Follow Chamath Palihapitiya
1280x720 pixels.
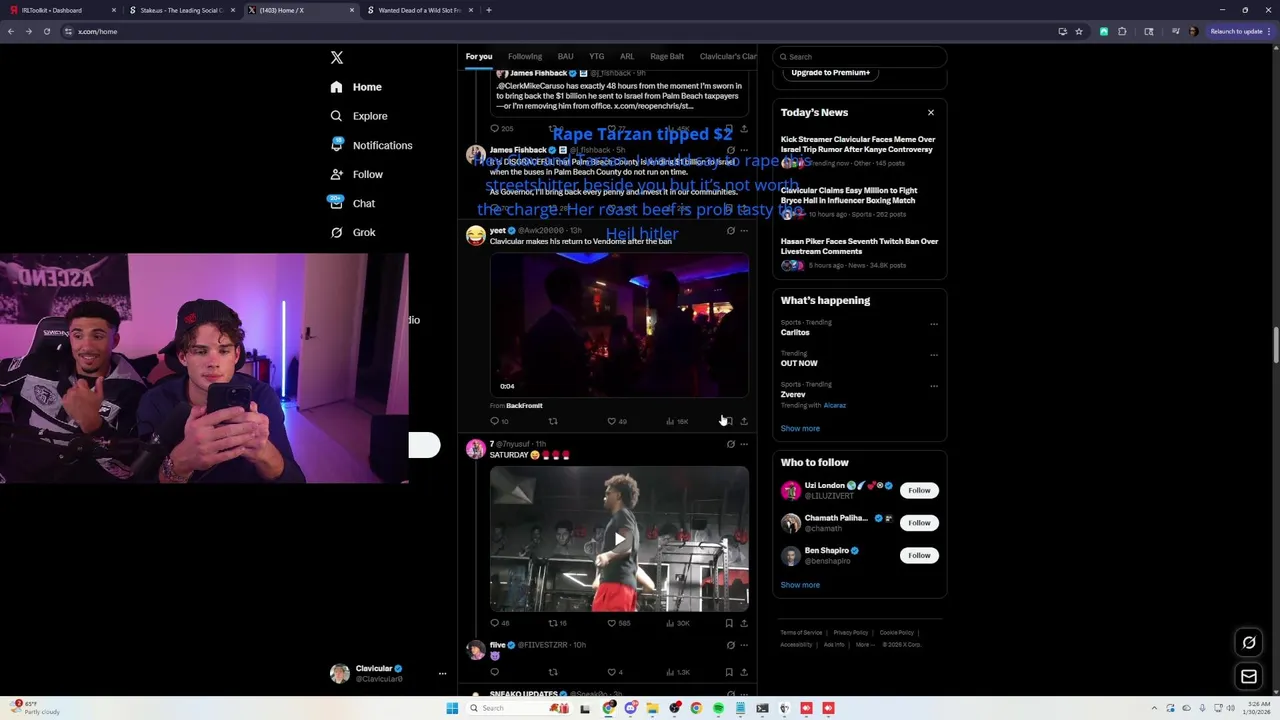coord(919,522)
